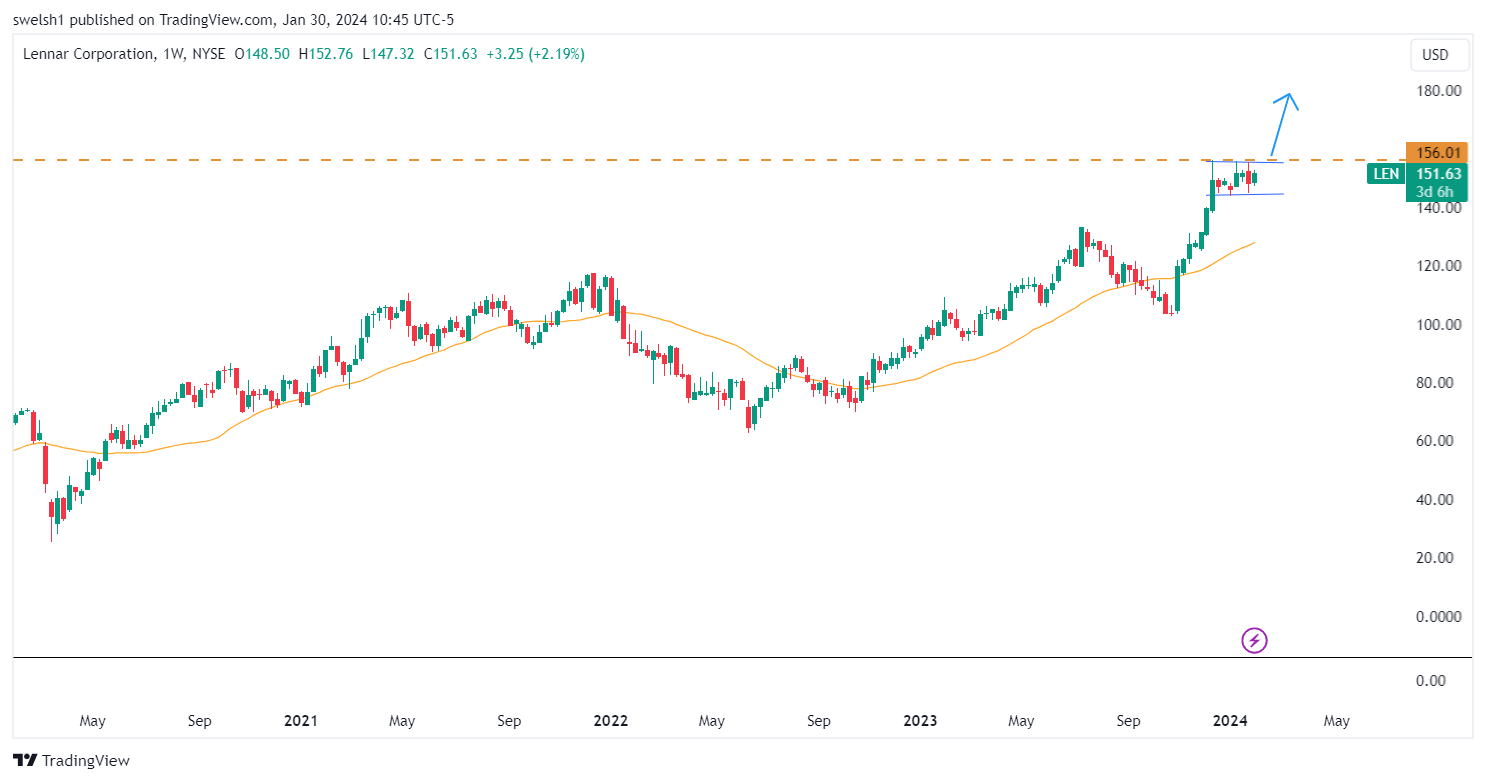
Task: Click the +3.25 (+2.19%) change value
Action: tap(535, 54)
